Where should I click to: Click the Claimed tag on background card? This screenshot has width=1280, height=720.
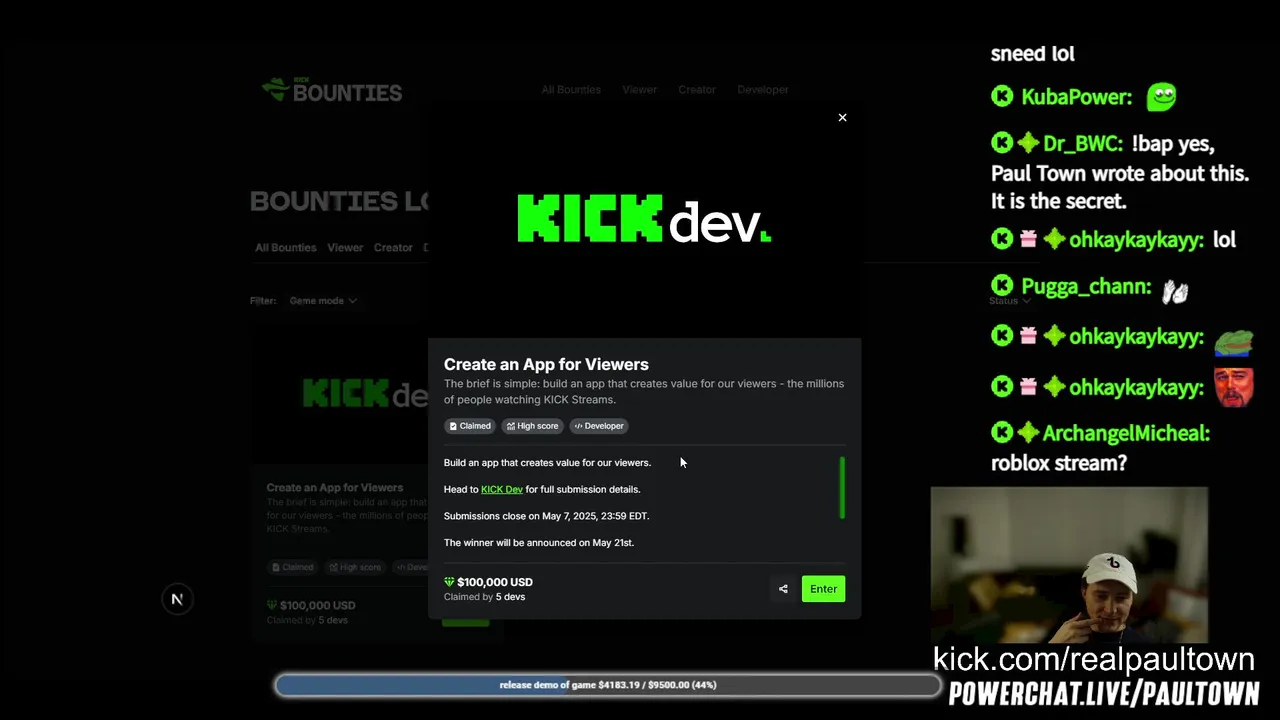[292, 567]
